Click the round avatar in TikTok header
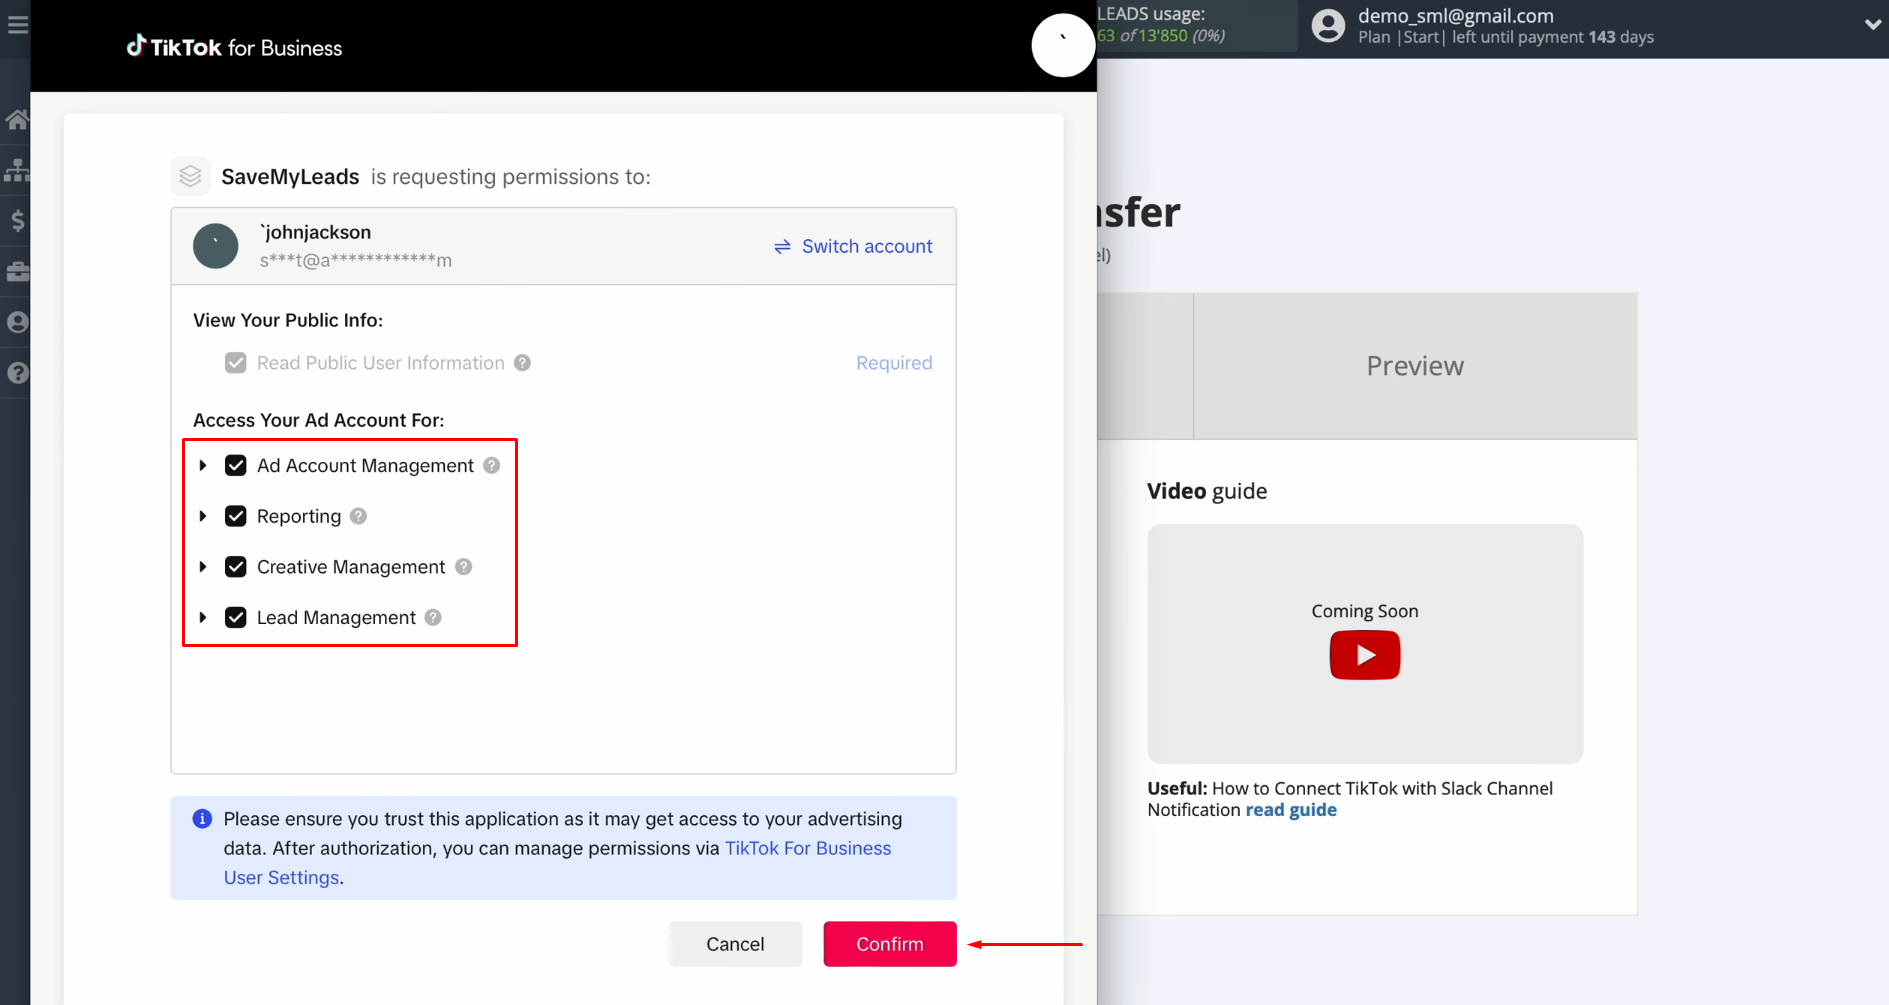Screen dimensions: 1889x1005 (1063, 45)
